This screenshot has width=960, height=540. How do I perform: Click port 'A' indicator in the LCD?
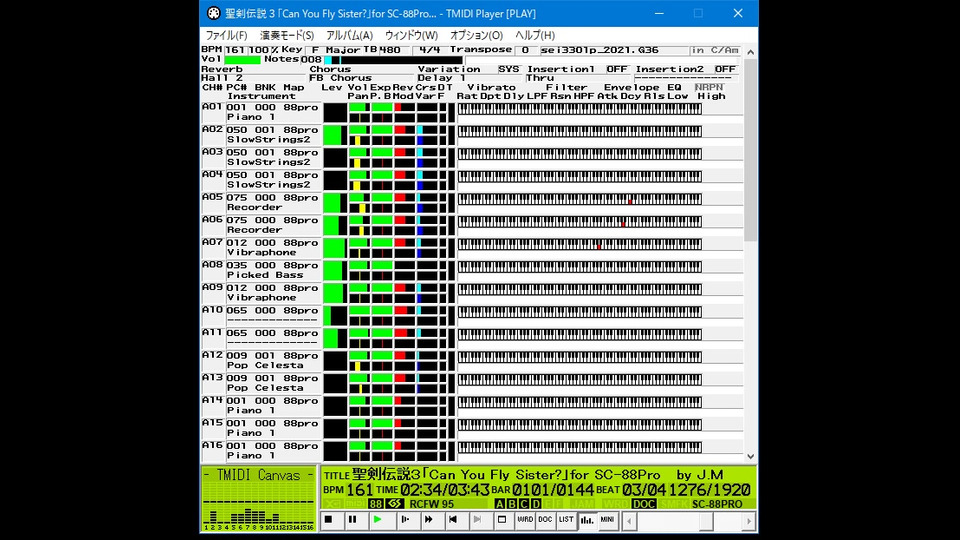[500, 504]
